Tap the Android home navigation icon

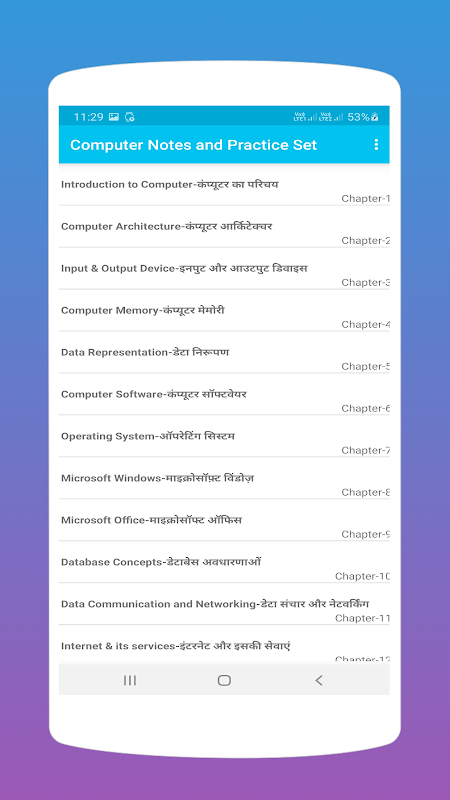(224, 680)
